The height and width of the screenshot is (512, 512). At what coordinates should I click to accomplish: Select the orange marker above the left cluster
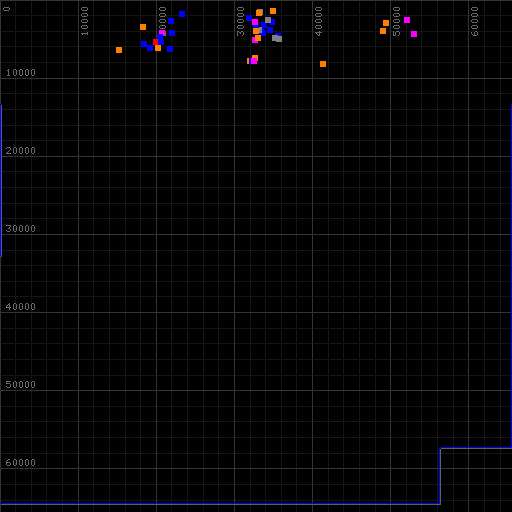(143, 27)
